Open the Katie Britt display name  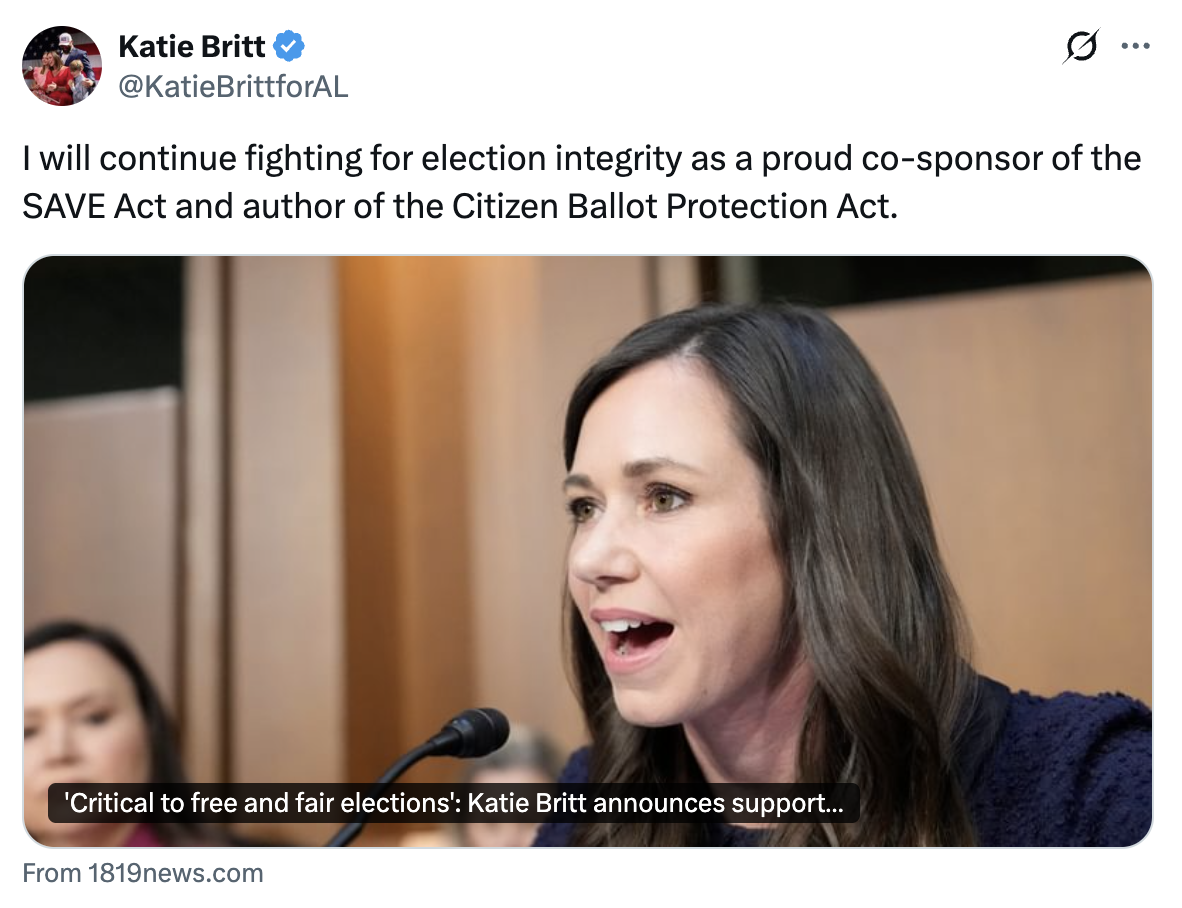pyautogui.click(x=192, y=46)
